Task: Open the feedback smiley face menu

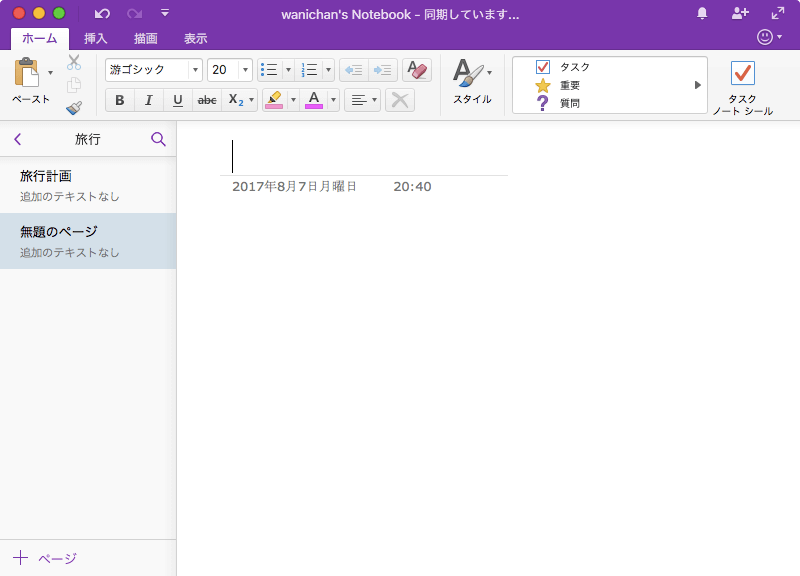Action: click(x=769, y=37)
